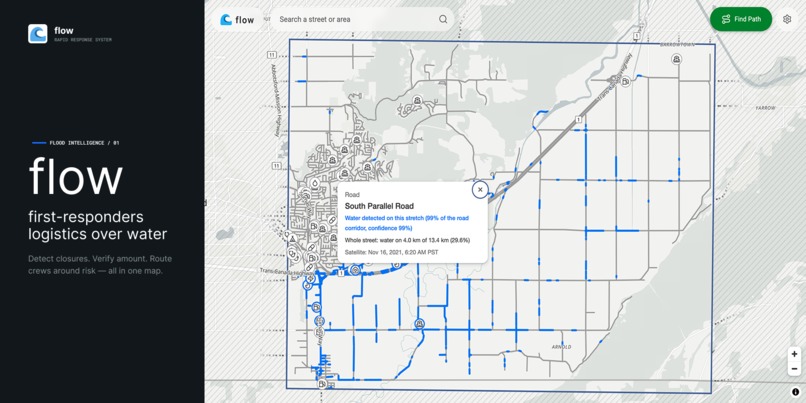Click the magnifier icon in the search bar
The width and height of the screenshot is (806, 403).
[443, 19]
